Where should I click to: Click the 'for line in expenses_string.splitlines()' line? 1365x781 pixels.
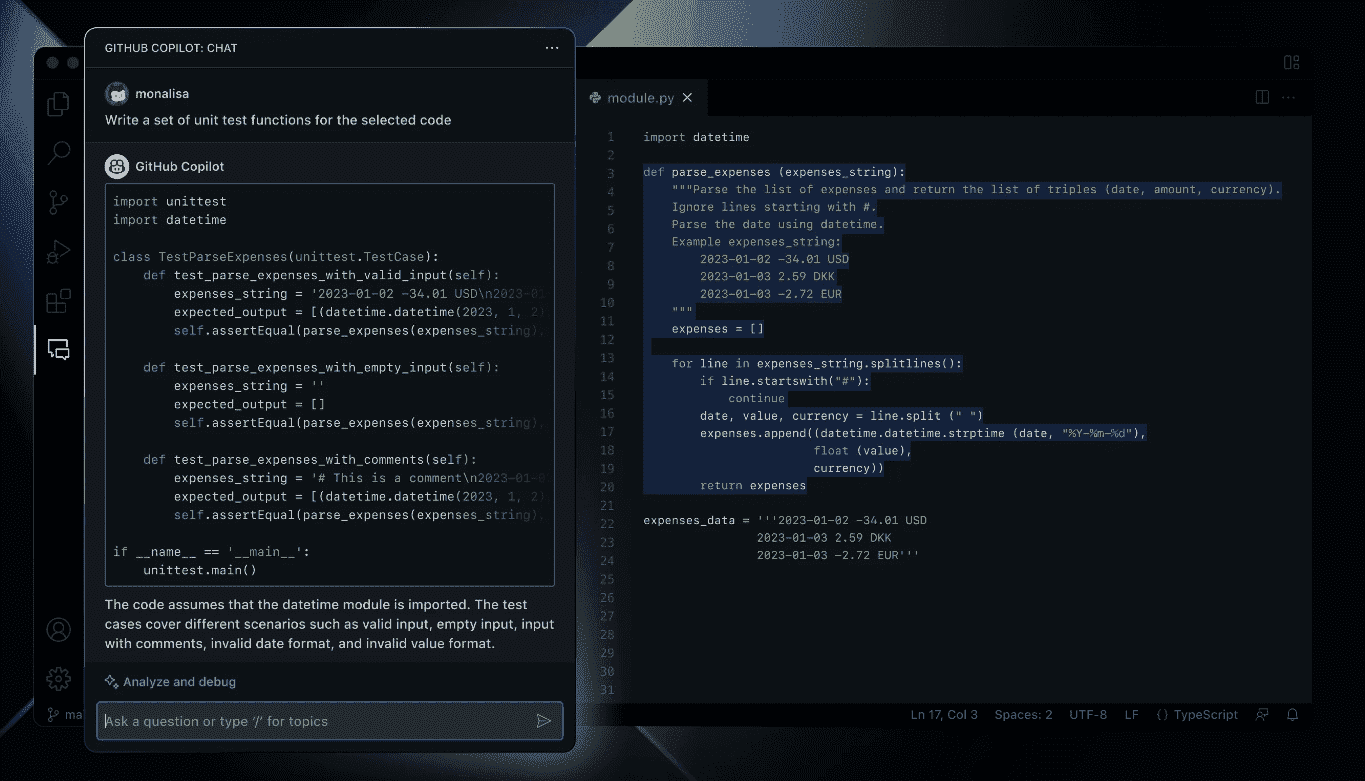(x=817, y=364)
